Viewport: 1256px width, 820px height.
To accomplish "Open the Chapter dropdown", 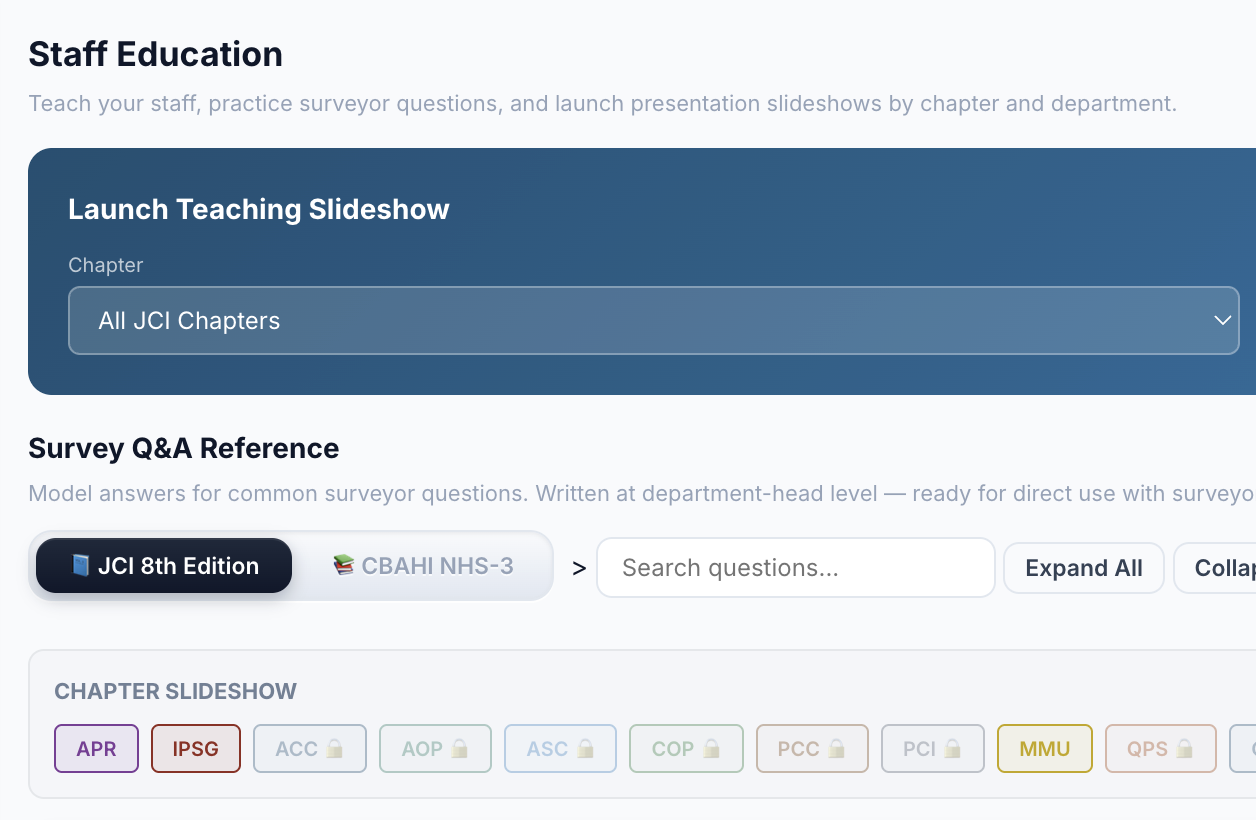I will 653,321.
